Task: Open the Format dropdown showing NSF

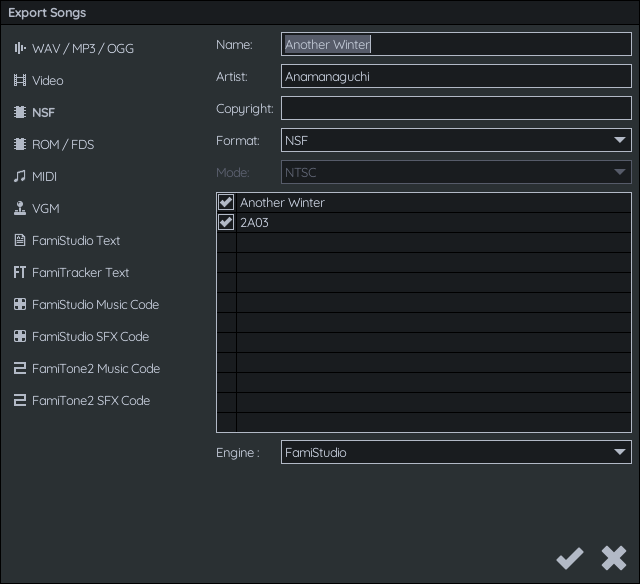Action: (456, 140)
